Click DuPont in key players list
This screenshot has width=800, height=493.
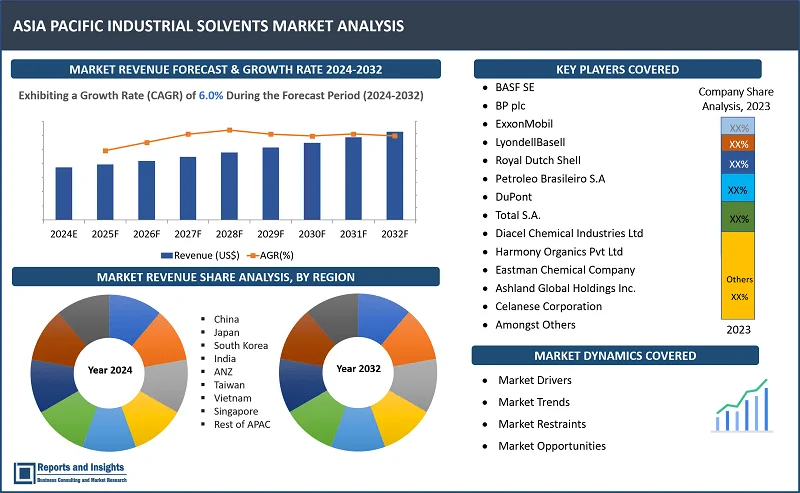pyautogui.click(x=513, y=197)
